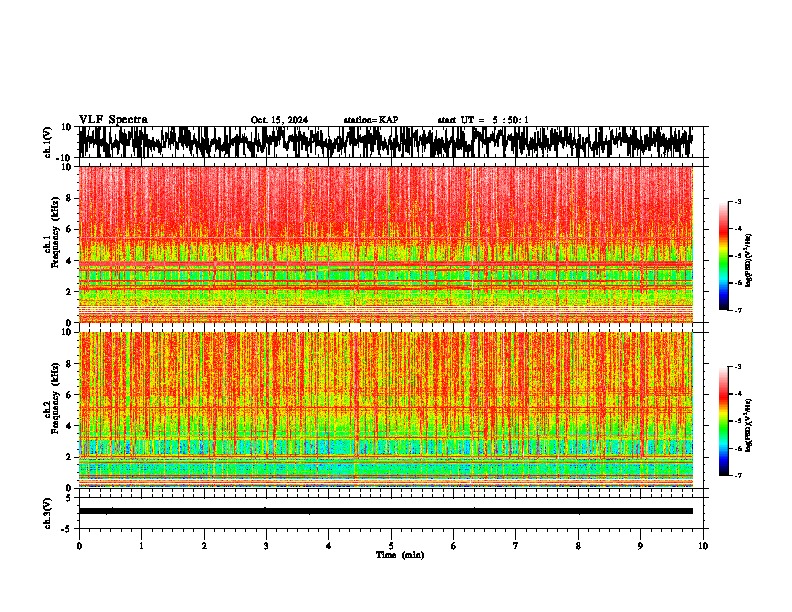Click the date 'Oct. 15, 2024'
The height and width of the screenshot is (612, 792).
tap(279, 120)
